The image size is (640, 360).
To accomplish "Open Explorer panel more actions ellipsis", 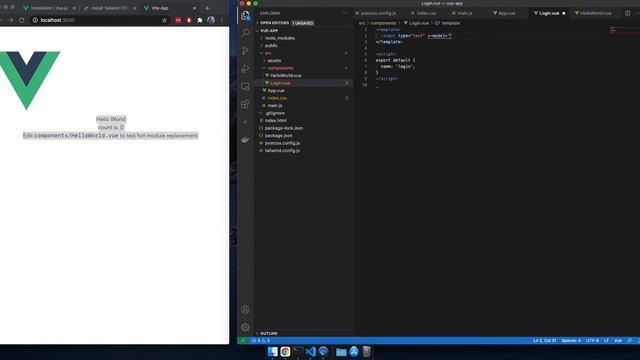I will coord(344,13).
